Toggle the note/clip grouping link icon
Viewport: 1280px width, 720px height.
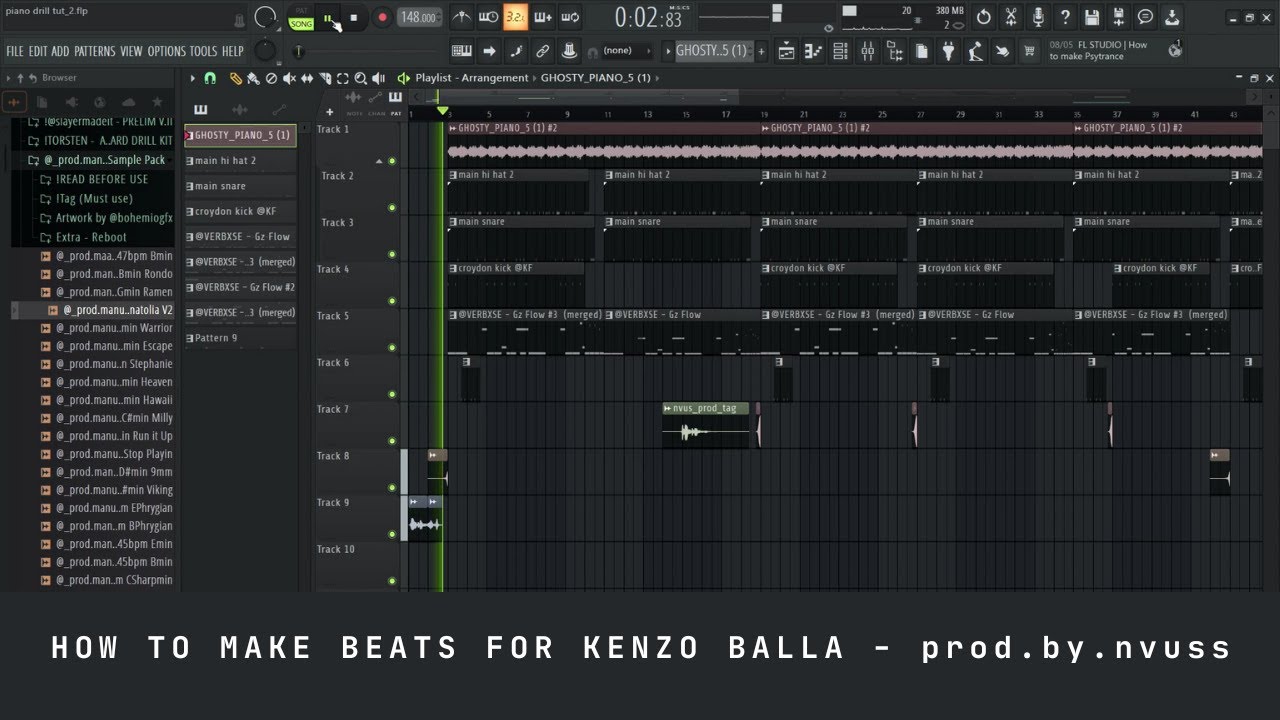tap(543, 51)
